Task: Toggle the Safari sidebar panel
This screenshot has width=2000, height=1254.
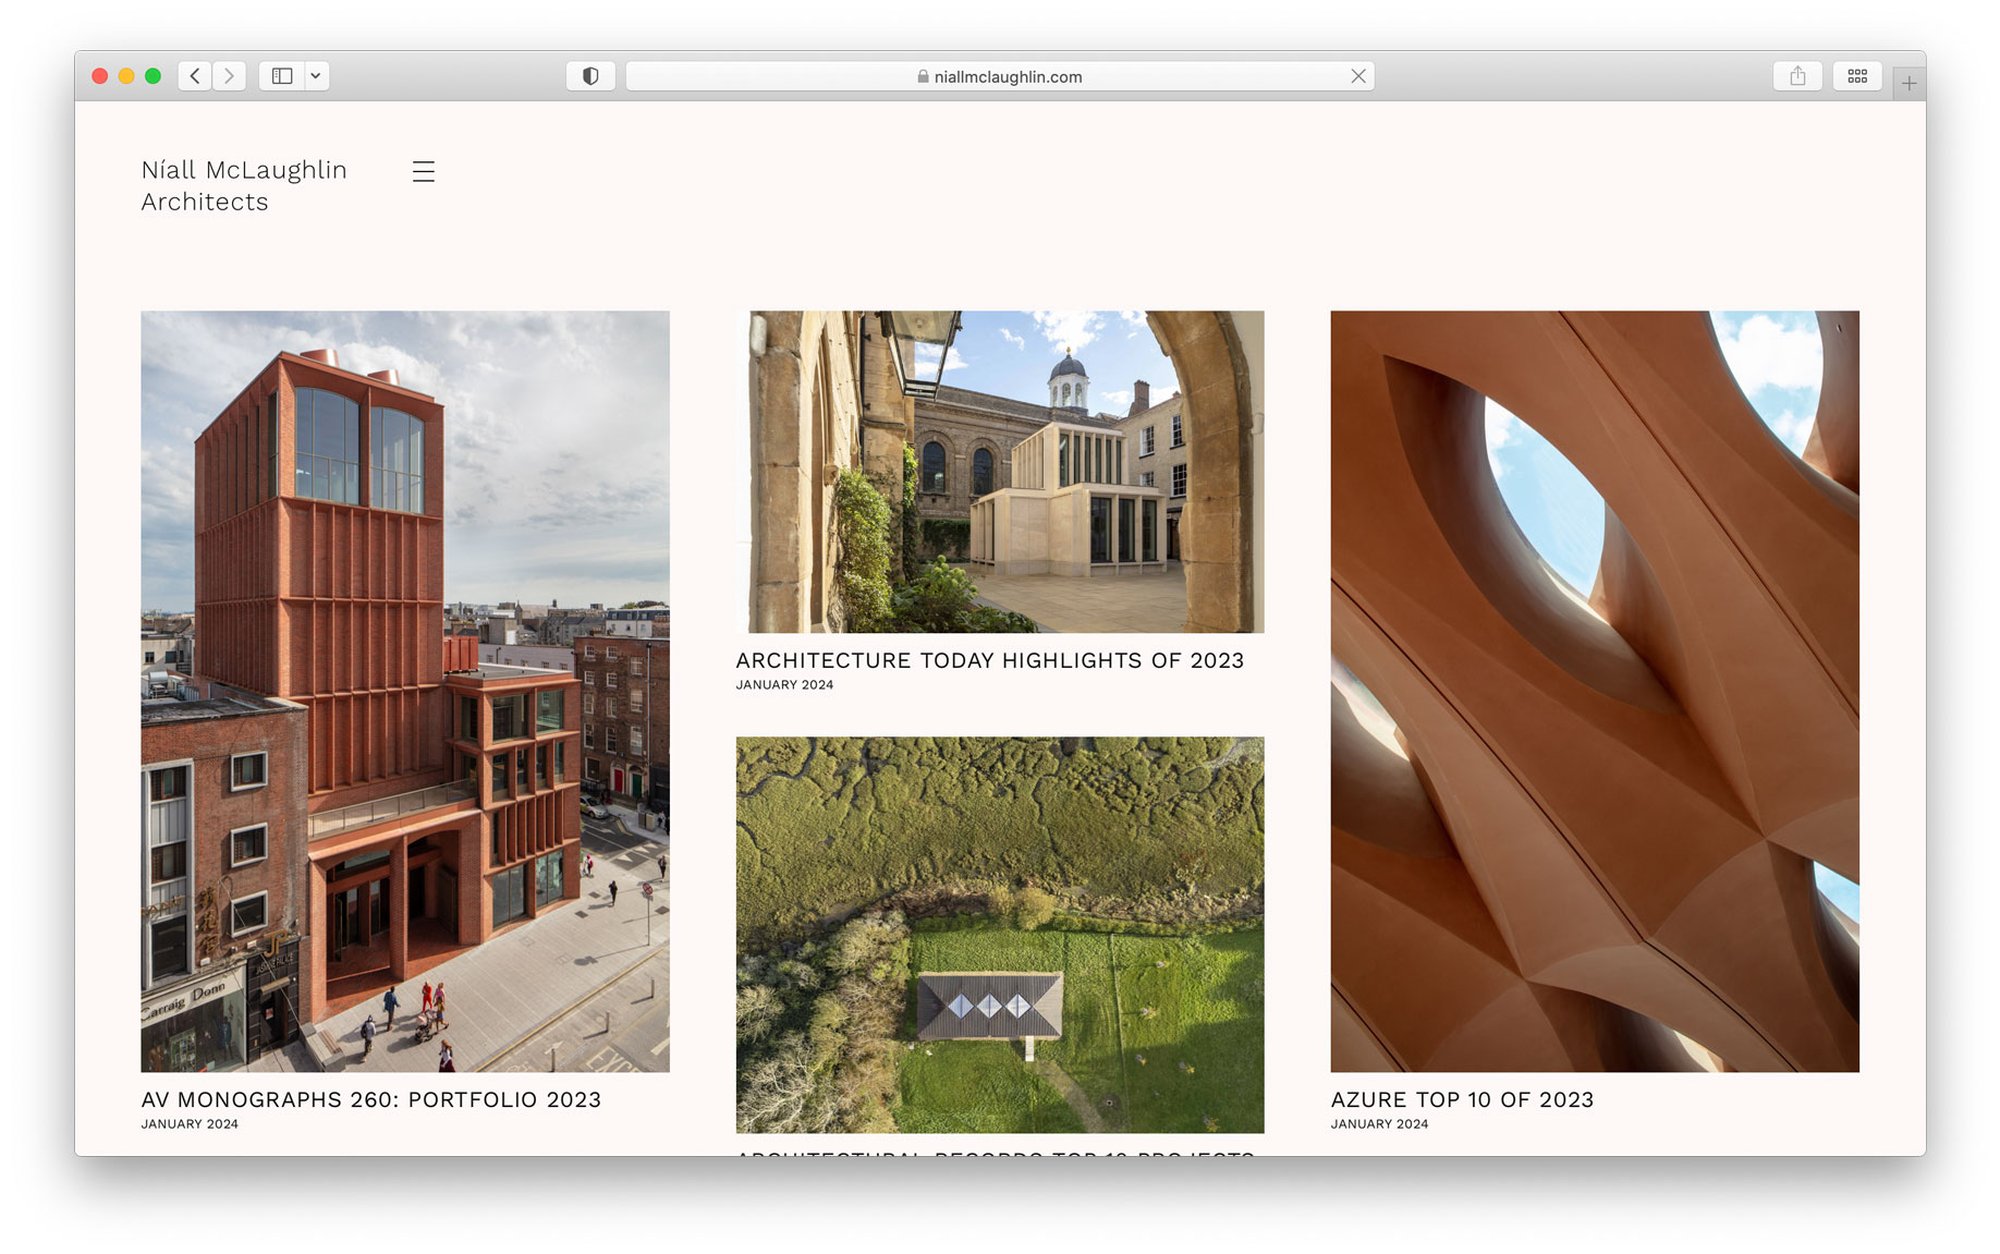Action: 282,76
